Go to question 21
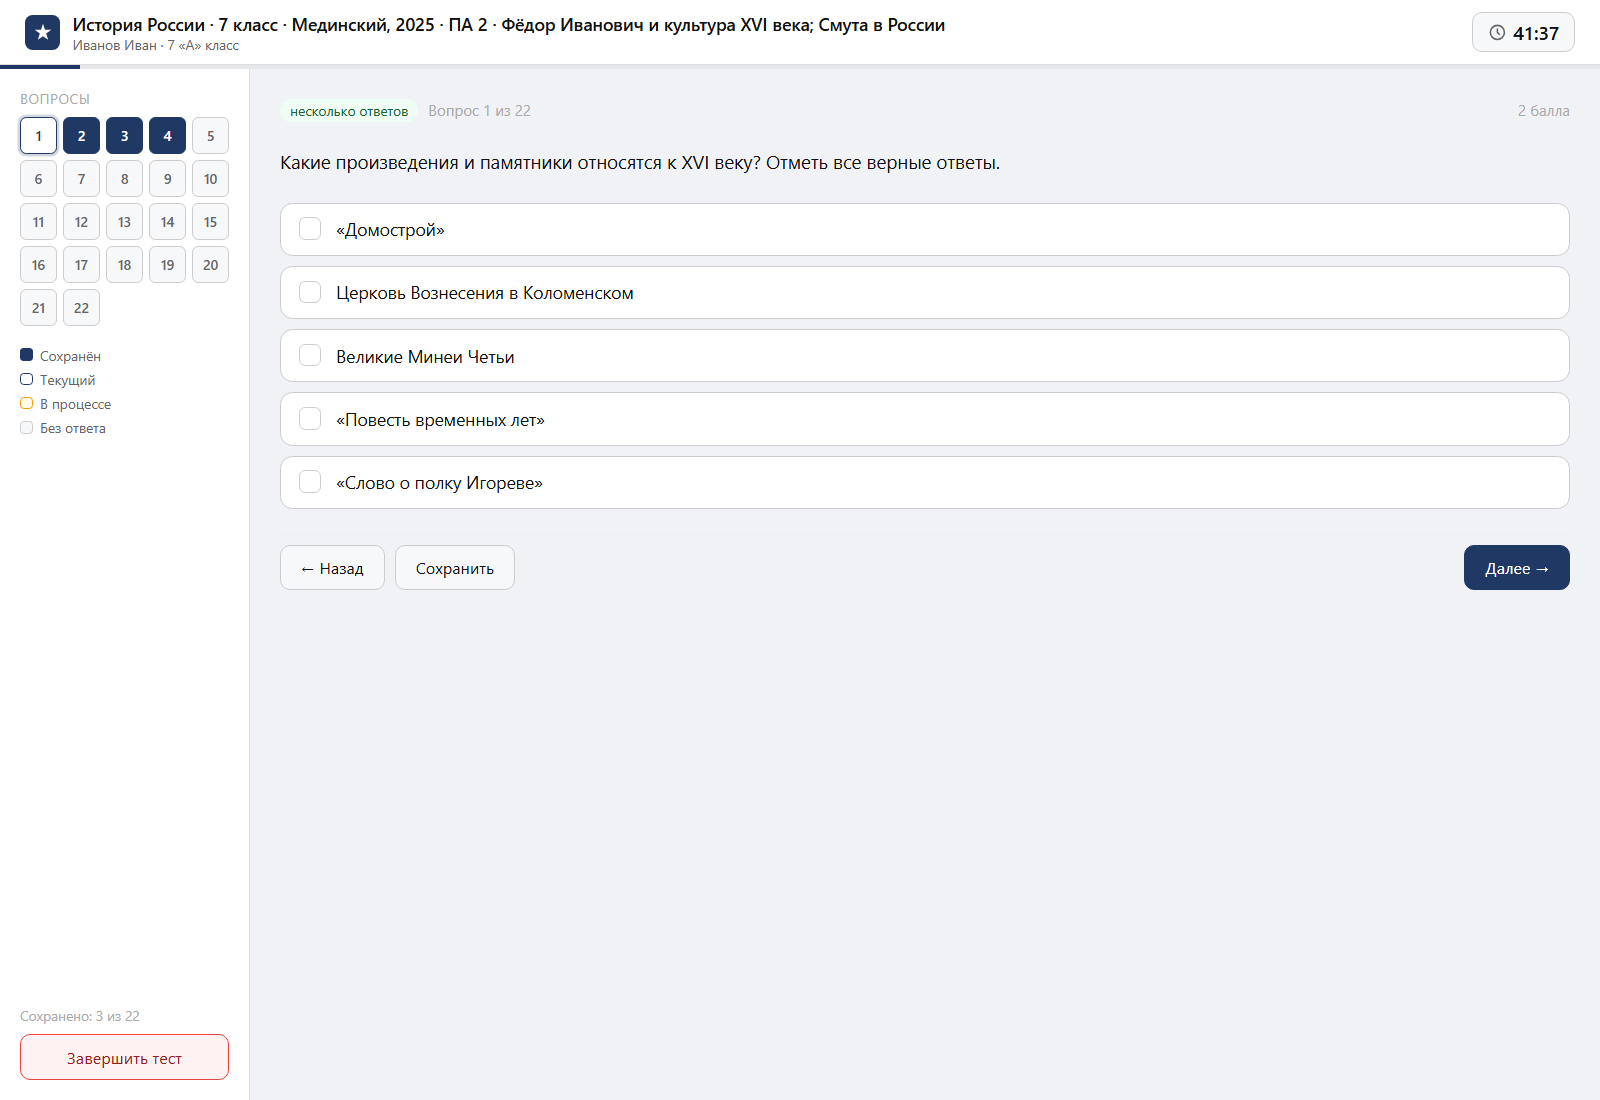Screen dimensions: 1600x1100 [x=38, y=308]
